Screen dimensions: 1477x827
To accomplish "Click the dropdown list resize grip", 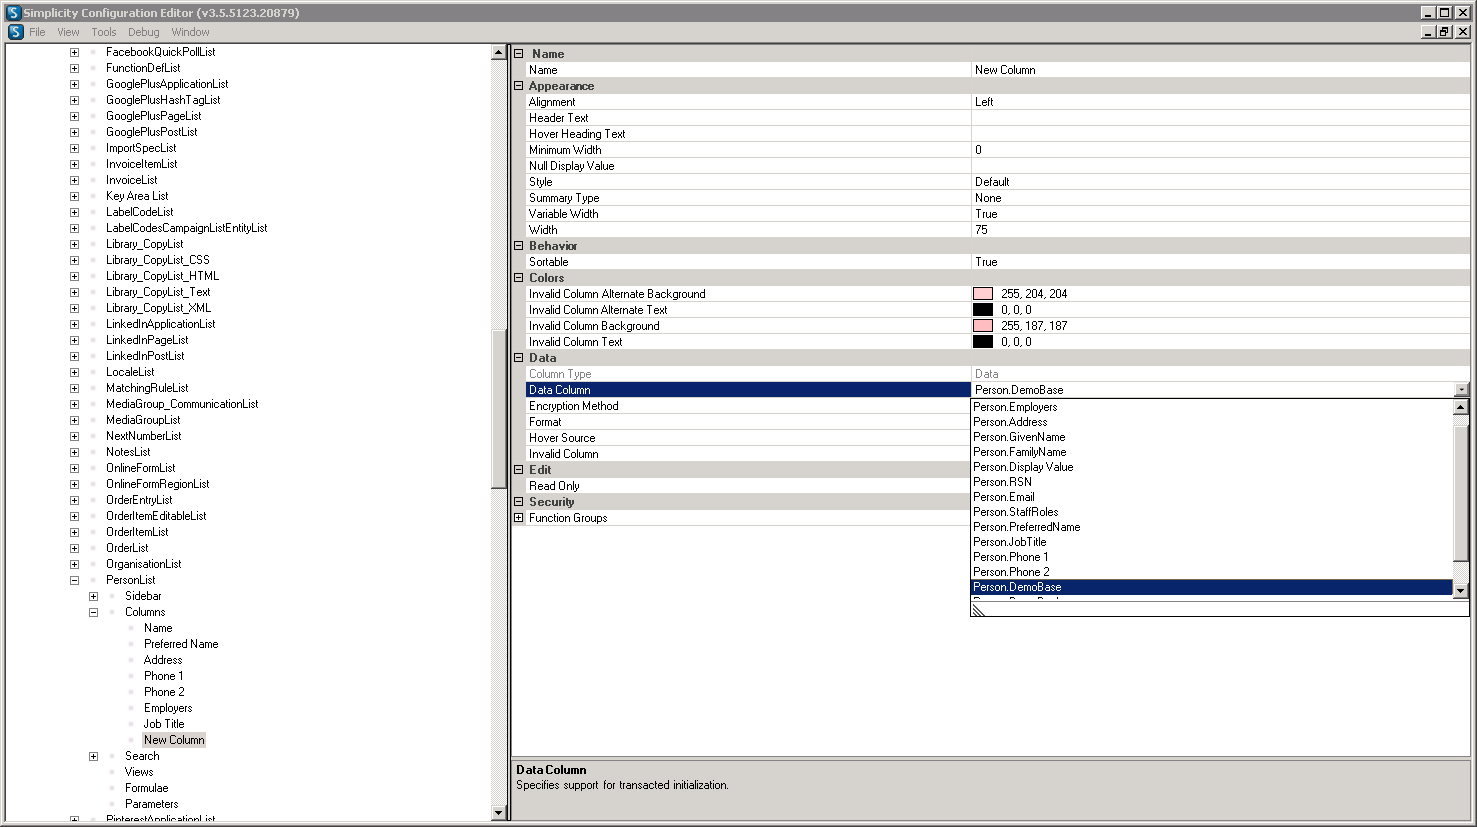I will [x=979, y=610].
